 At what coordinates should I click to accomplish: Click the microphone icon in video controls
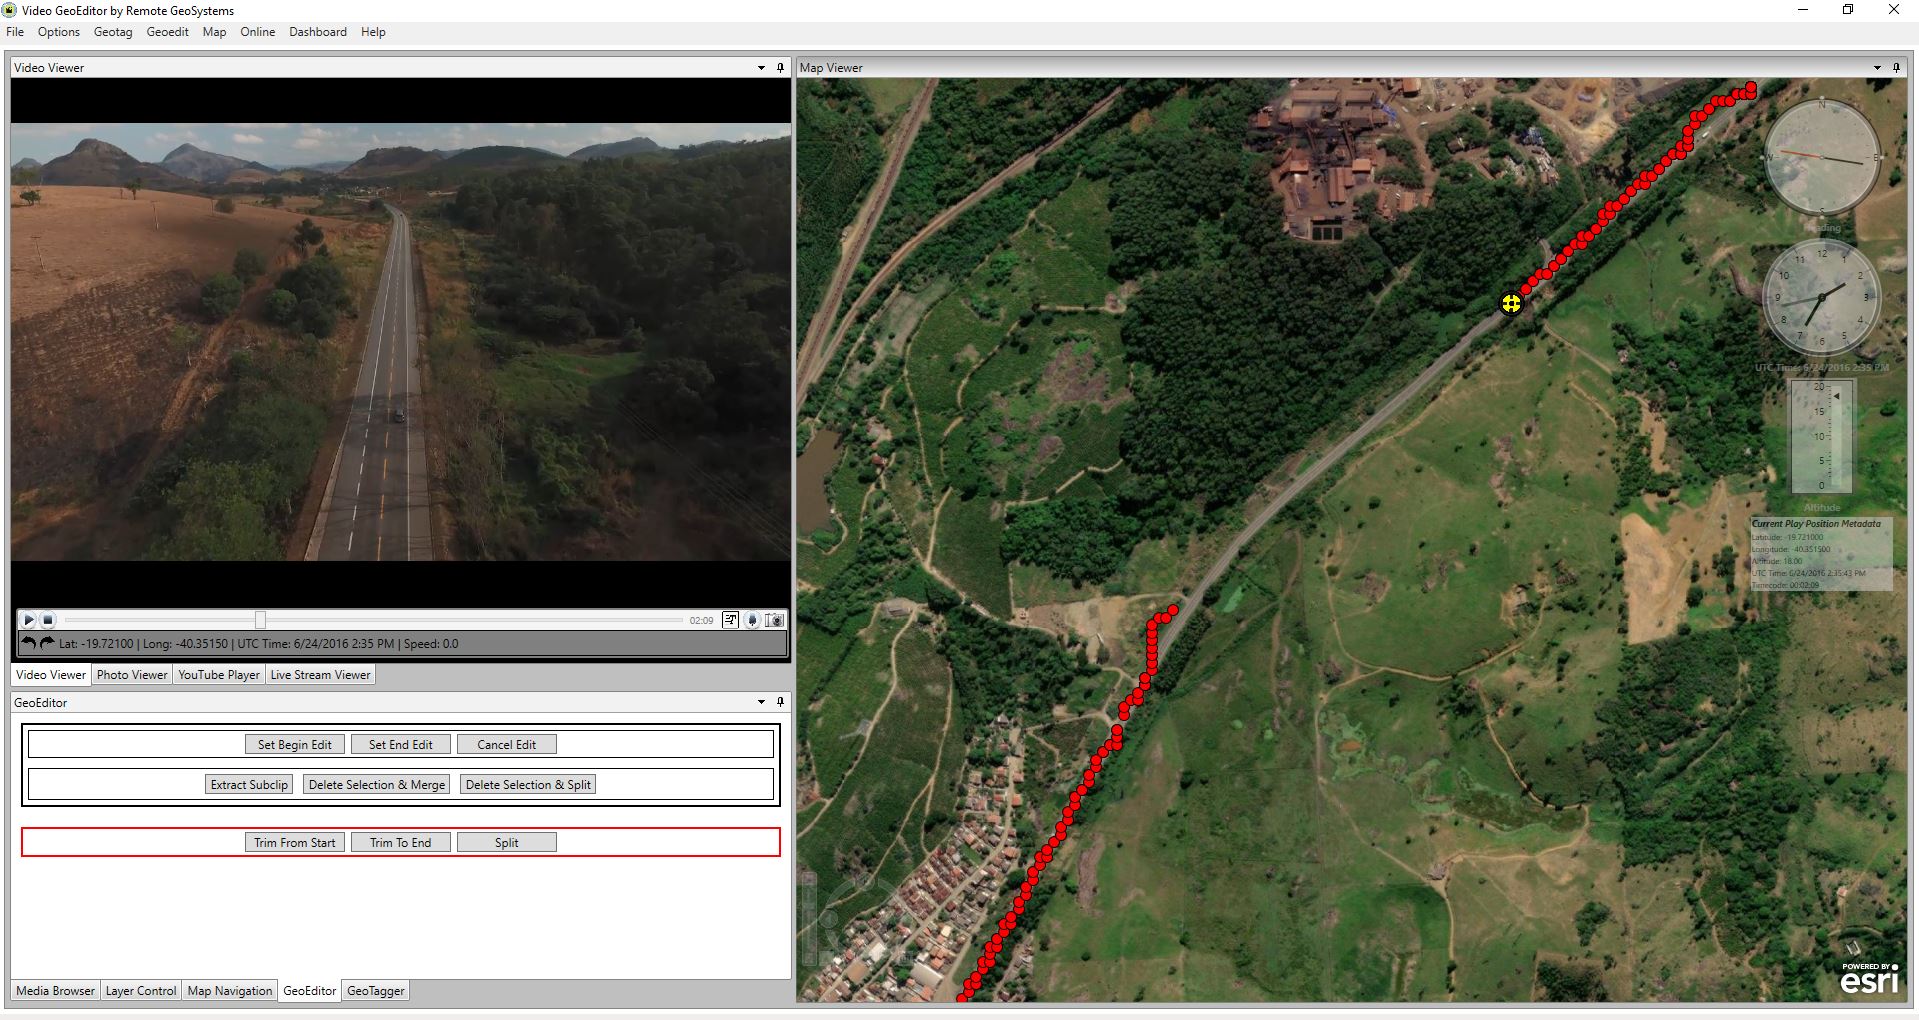pos(752,620)
